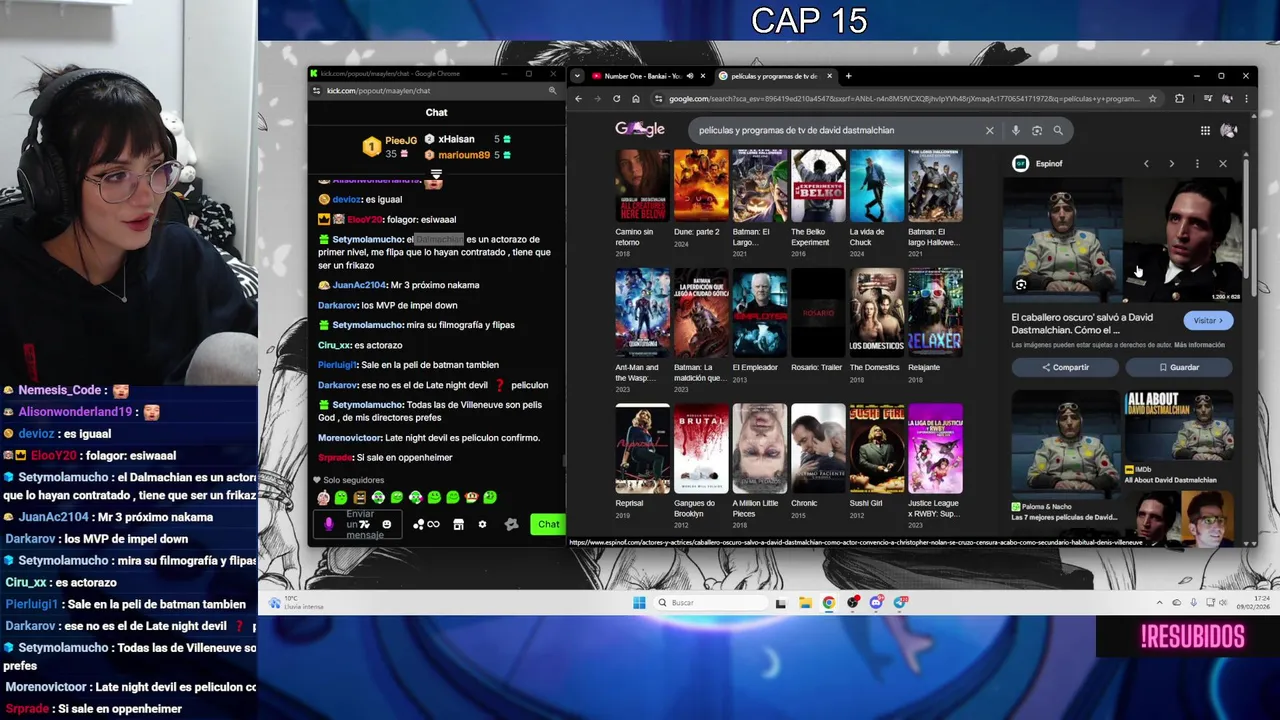Open Ant-Man and the Wasp poster
The height and width of the screenshot is (720, 1280).
pyautogui.click(x=642, y=312)
